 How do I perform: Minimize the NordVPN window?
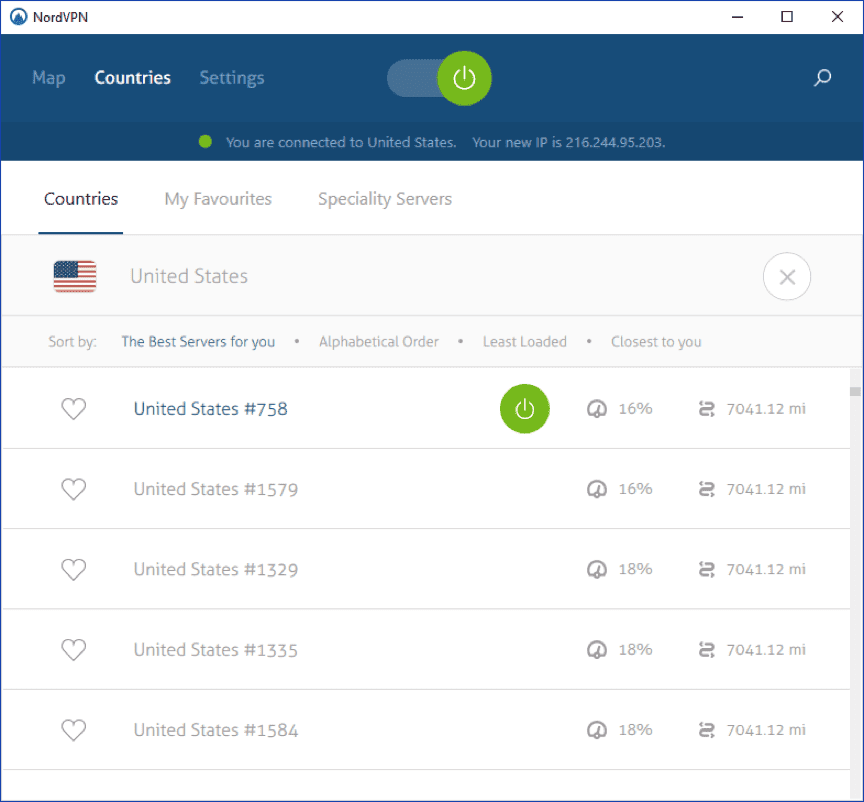(x=737, y=17)
